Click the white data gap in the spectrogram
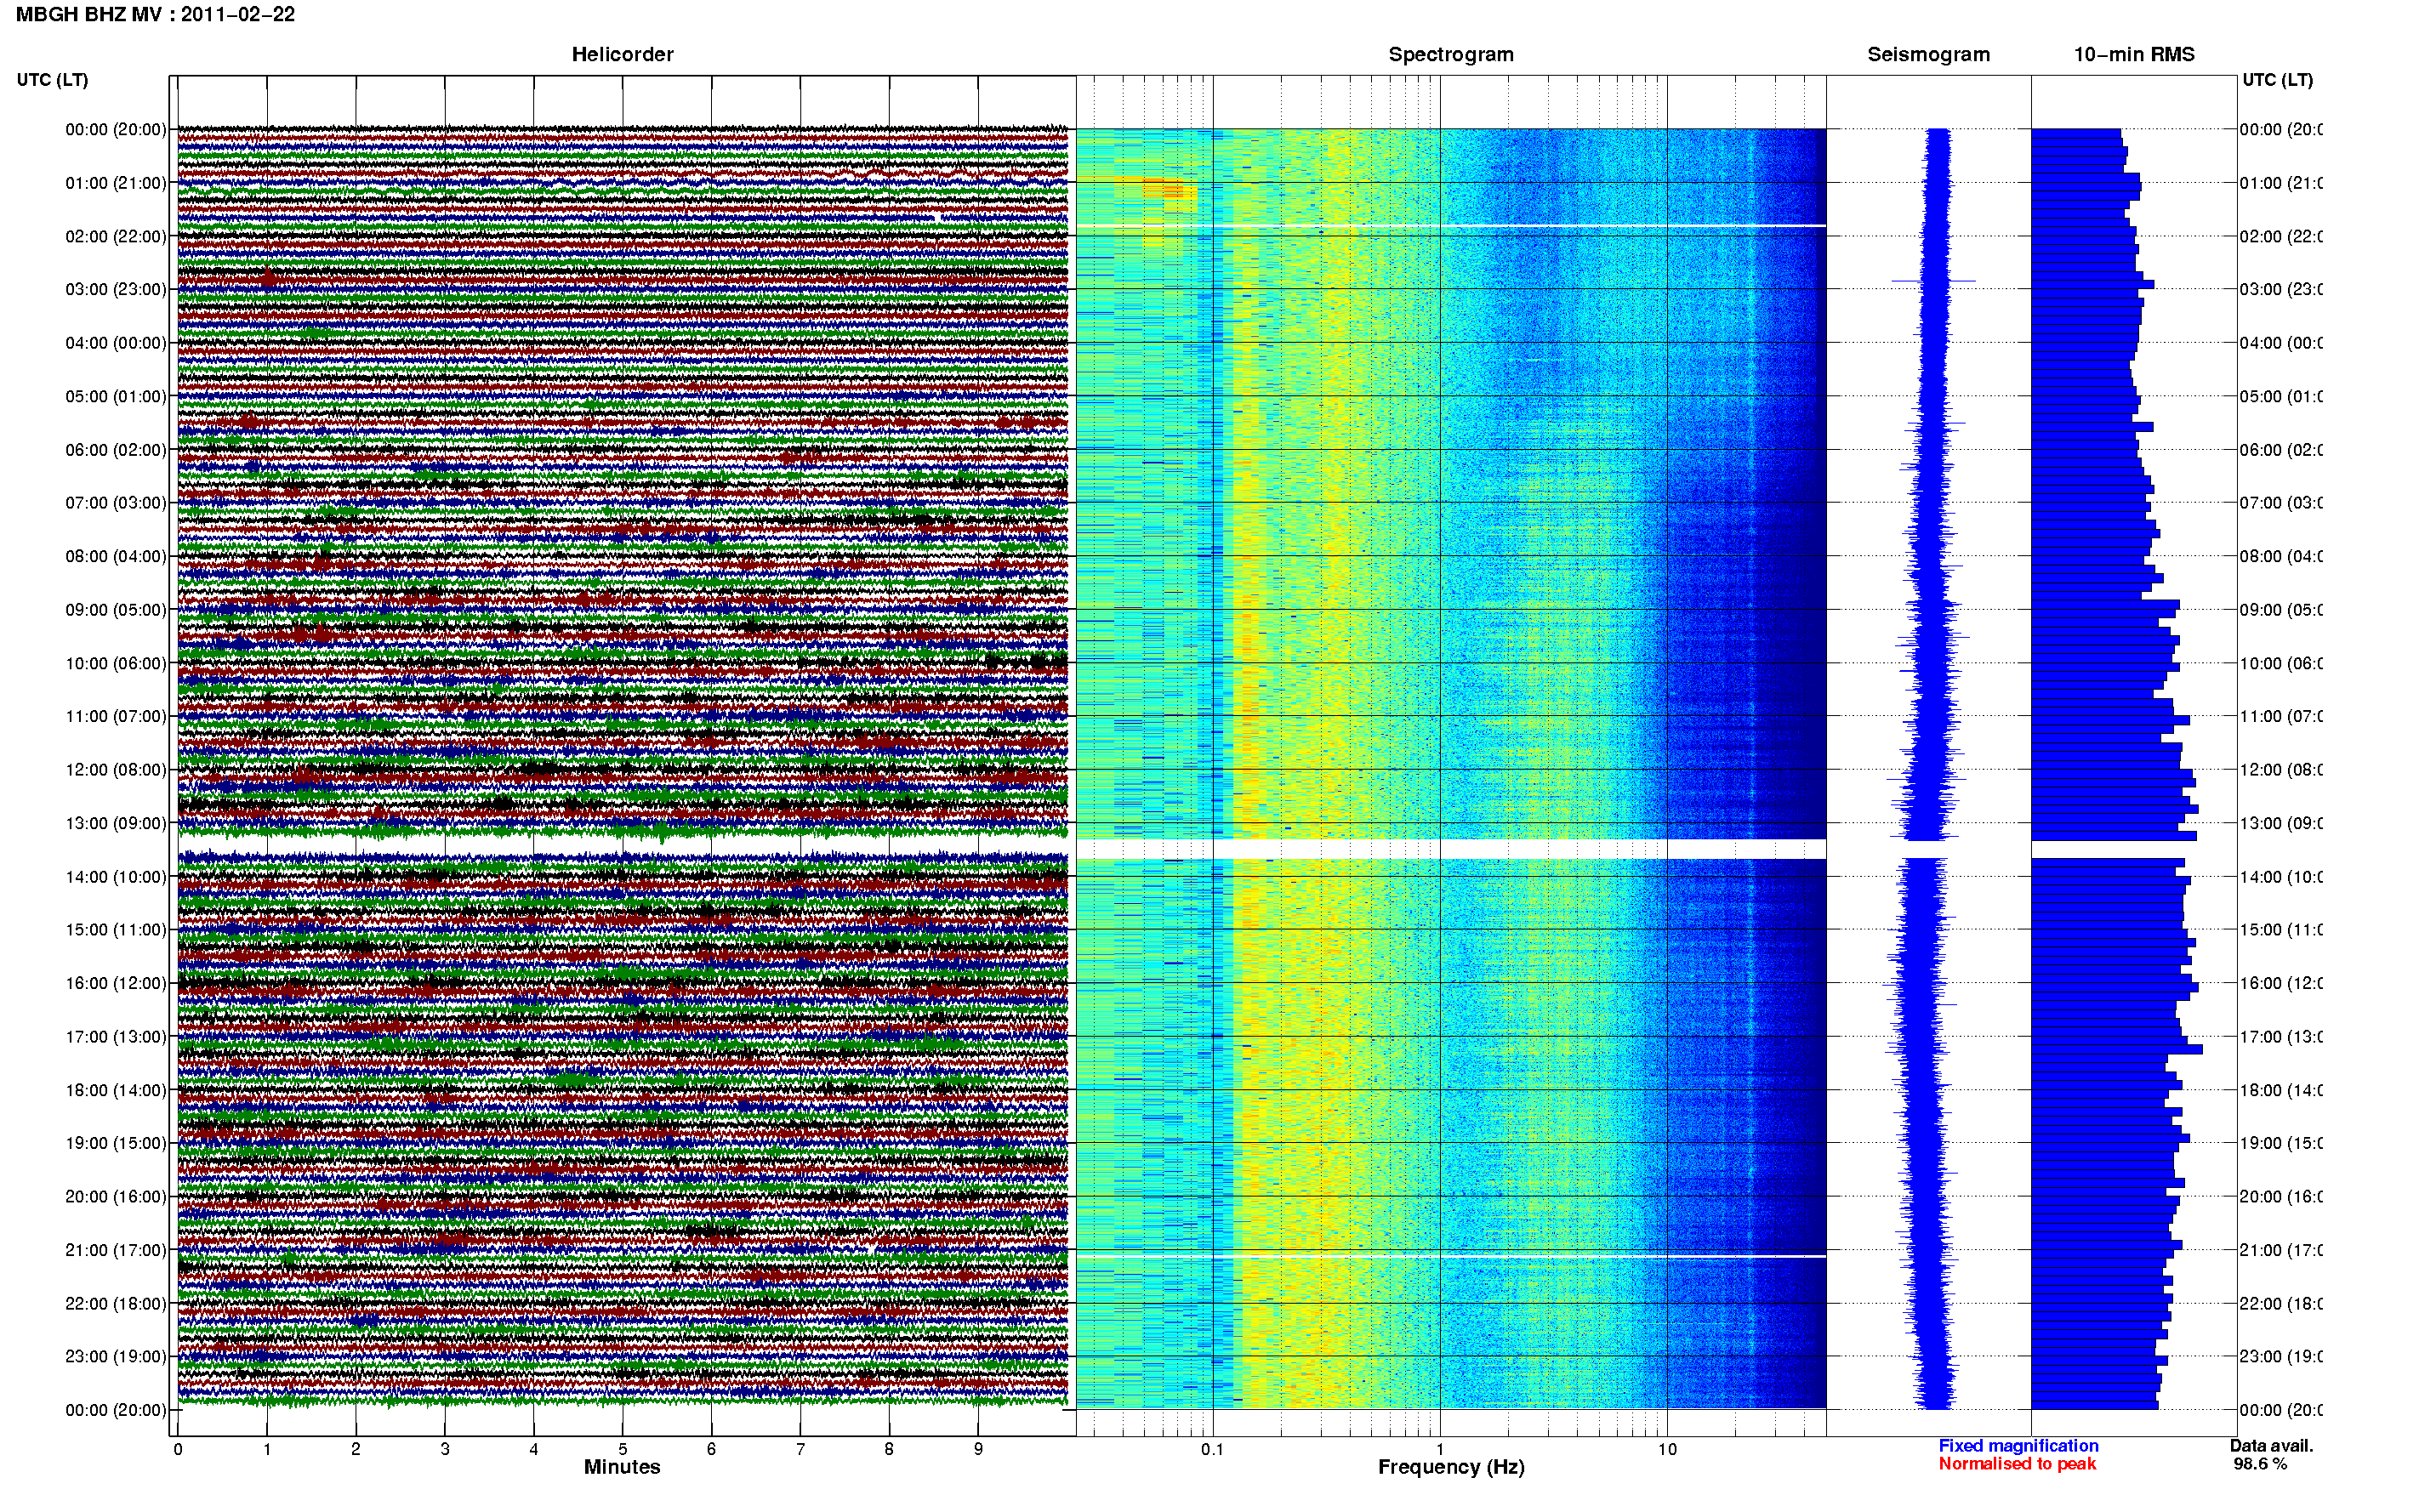2419x1512 pixels. tap(1451, 849)
